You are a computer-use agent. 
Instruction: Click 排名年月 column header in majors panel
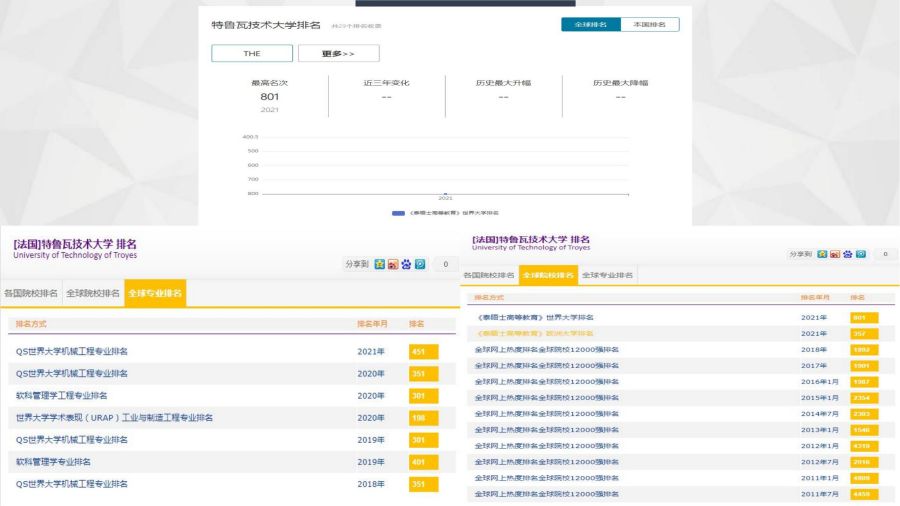pyautogui.click(x=373, y=324)
